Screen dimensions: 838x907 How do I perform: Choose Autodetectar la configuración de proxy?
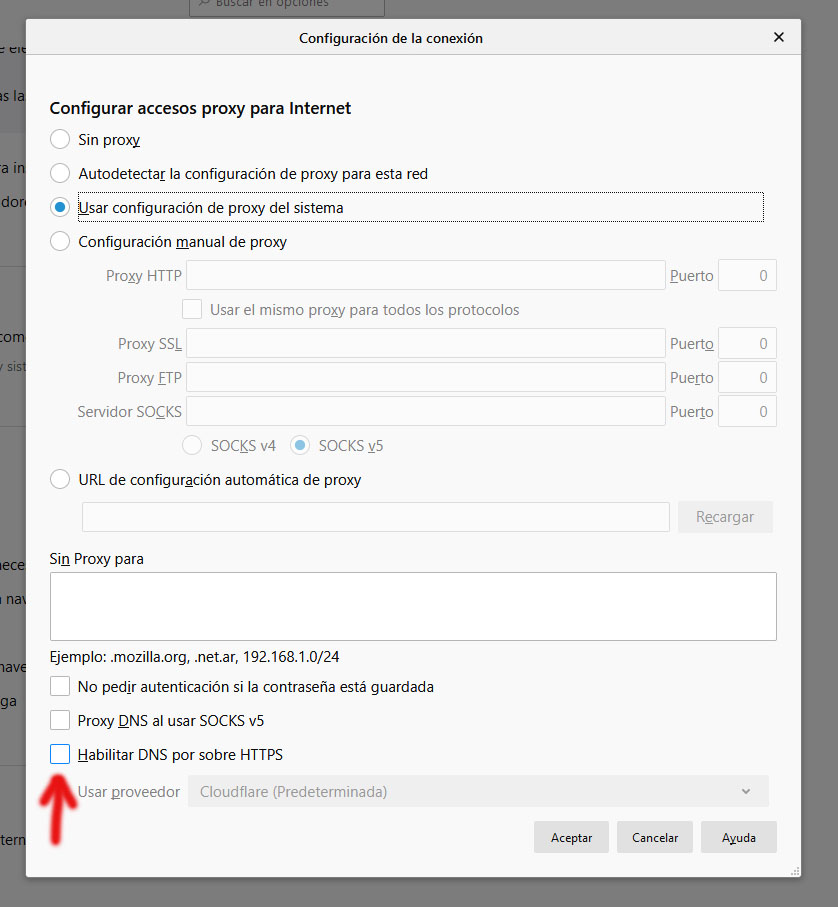click(60, 174)
